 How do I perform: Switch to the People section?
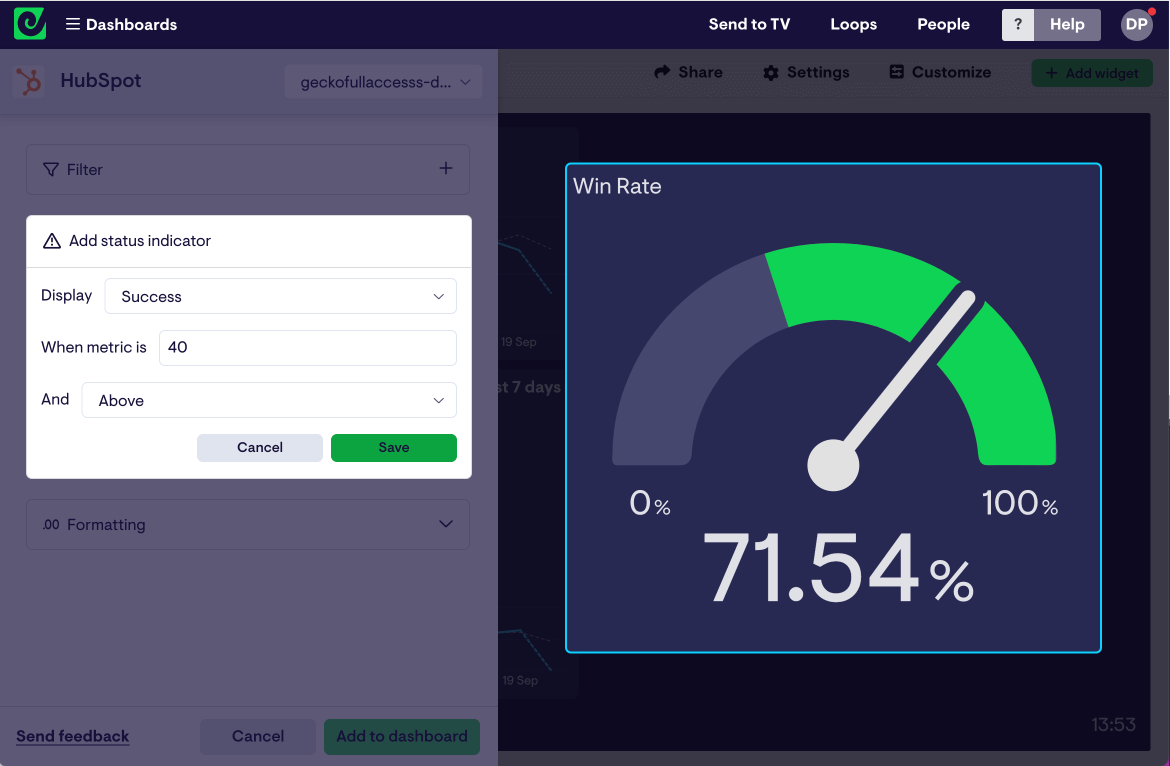pyautogui.click(x=942, y=24)
